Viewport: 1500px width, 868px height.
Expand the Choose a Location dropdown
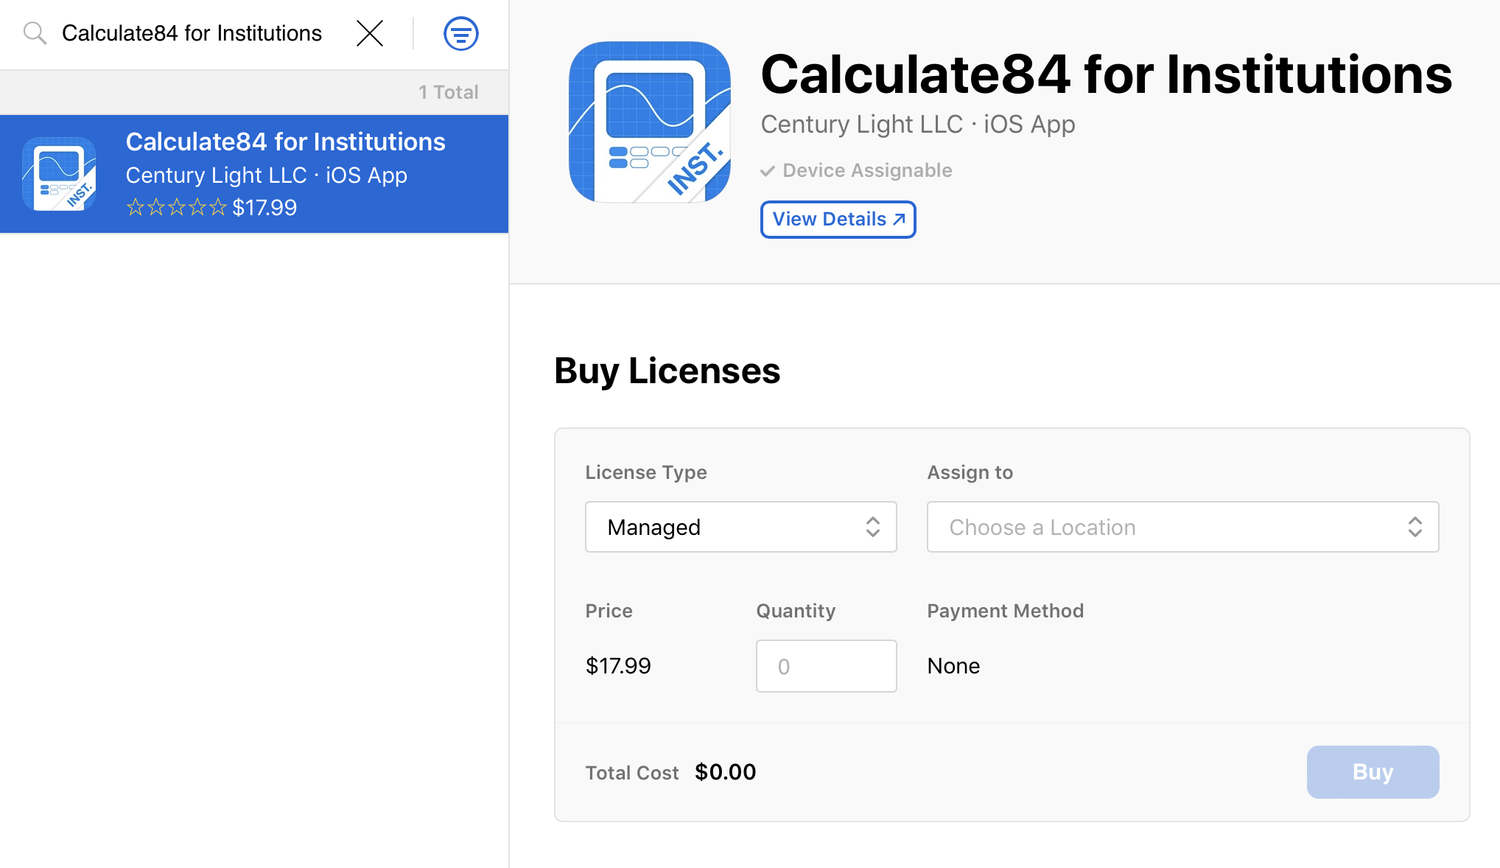tap(1182, 527)
